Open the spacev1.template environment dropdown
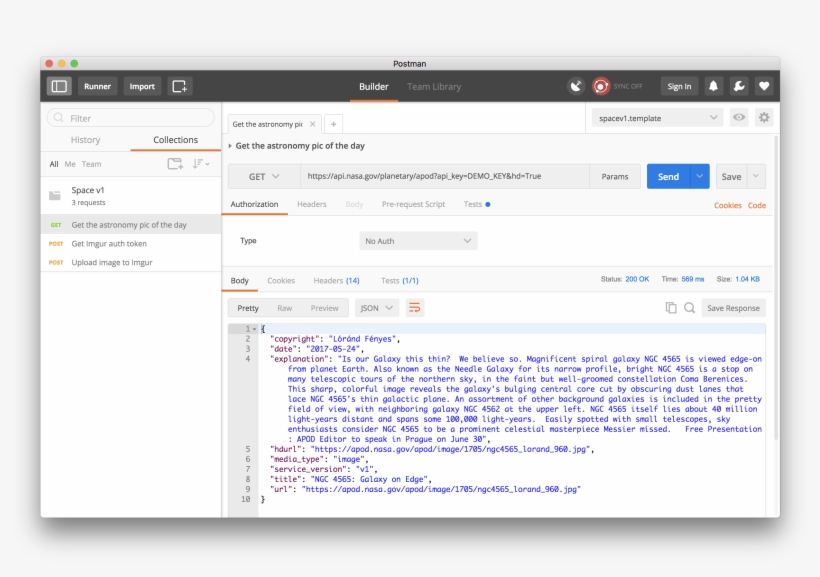 [x=657, y=118]
